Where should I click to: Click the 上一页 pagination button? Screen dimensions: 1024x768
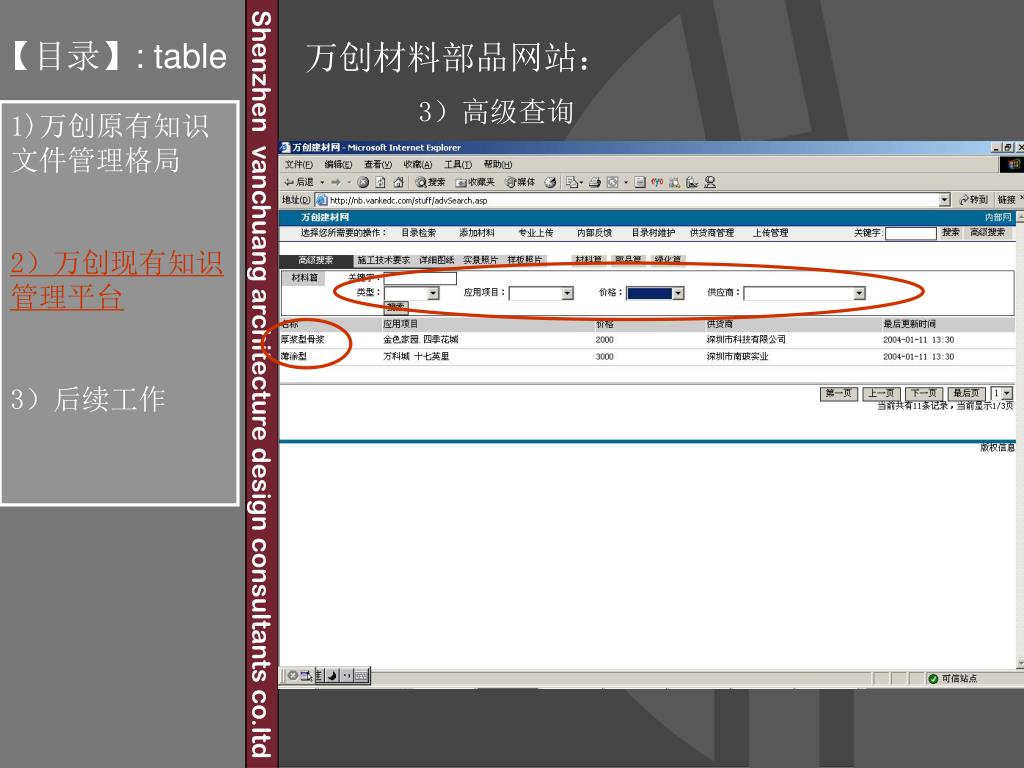(x=881, y=393)
